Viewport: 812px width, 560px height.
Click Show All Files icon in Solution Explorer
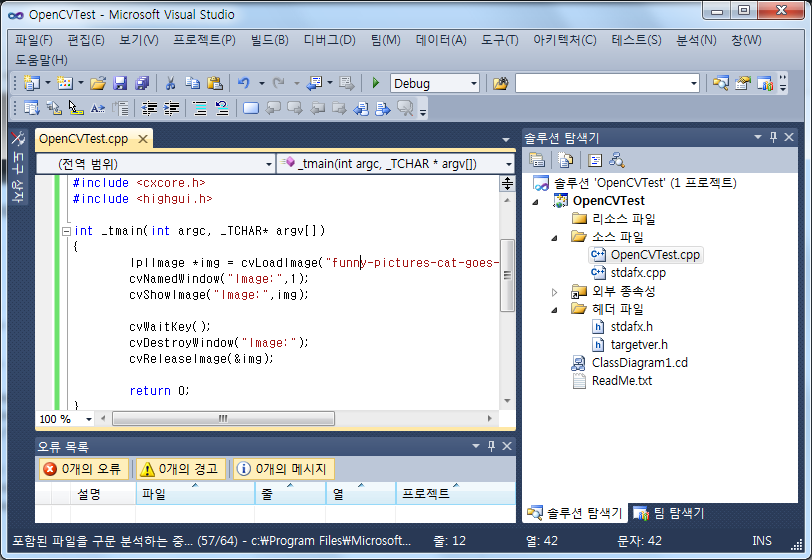(x=566, y=159)
